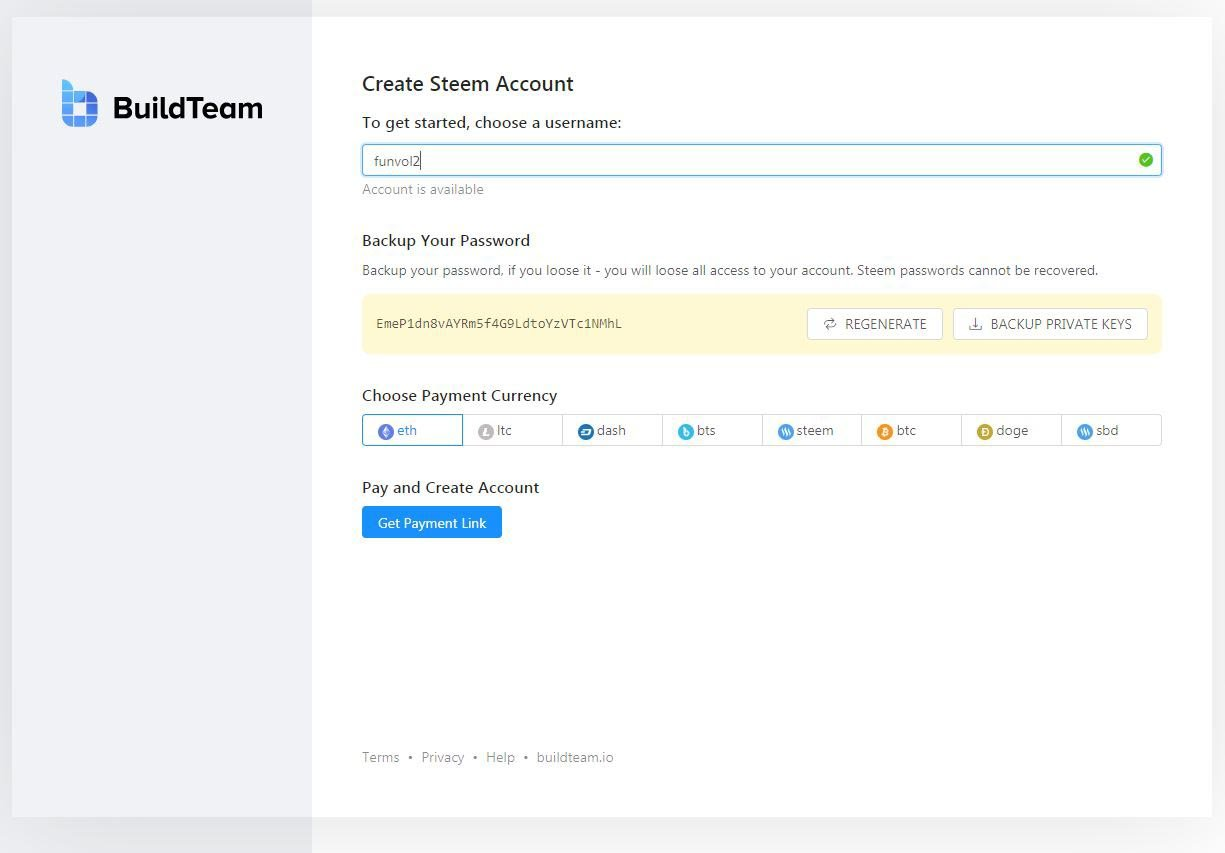This screenshot has height=853, width=1225.
Task: Click the green username availability checkmark
Action: tap(1146, 160)
